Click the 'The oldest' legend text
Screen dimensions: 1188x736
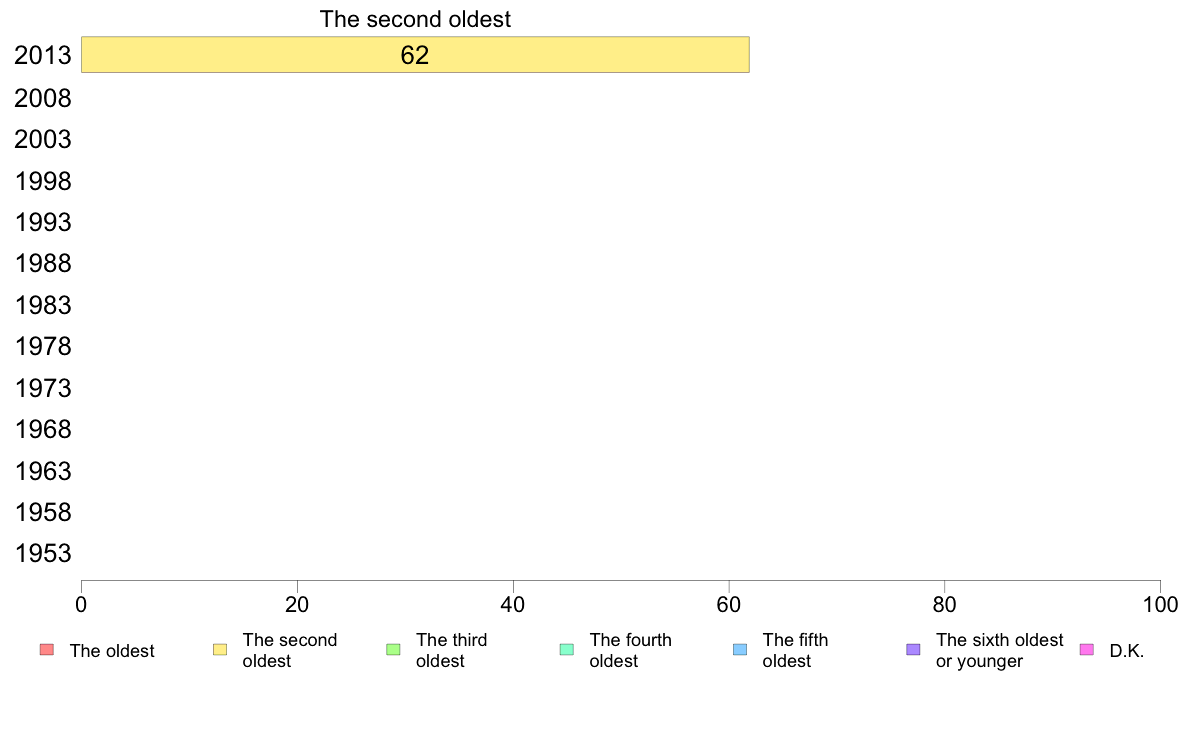pos(112,651)
